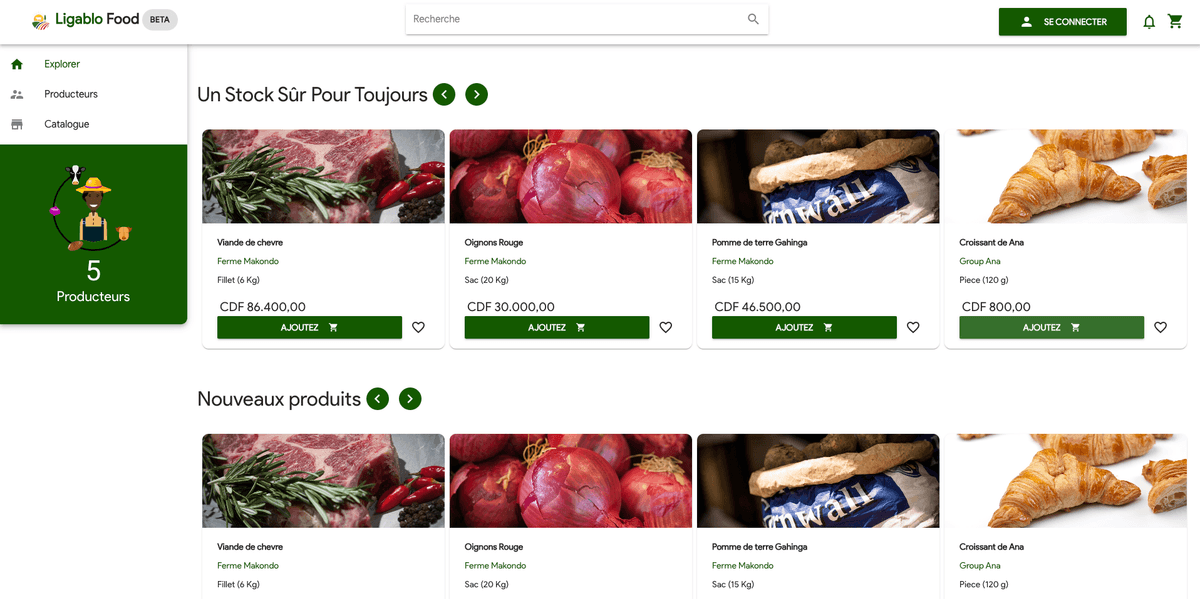This screenshot has width=1200, height=599.
Task: Favorite the Viande de chevre product
Action: click(418, 327)
